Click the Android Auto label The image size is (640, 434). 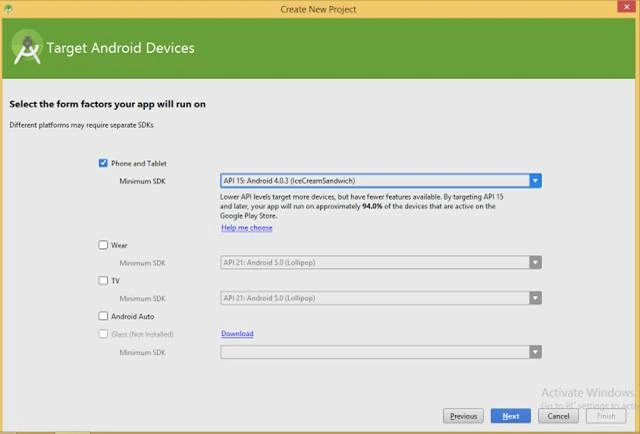(133, 316)
